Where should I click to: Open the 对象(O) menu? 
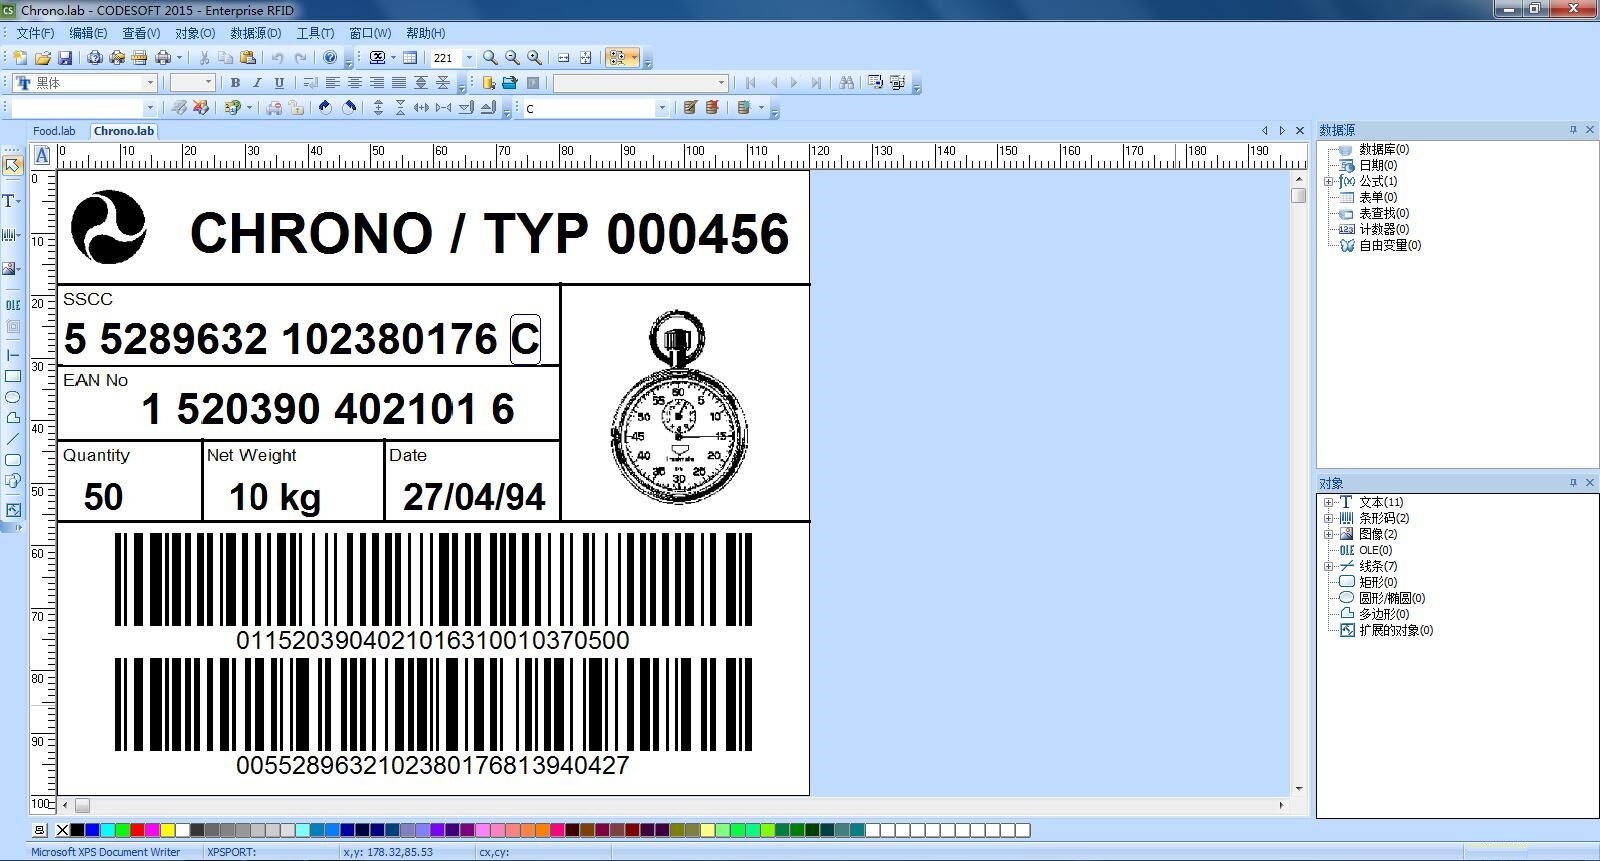point(195,33)
